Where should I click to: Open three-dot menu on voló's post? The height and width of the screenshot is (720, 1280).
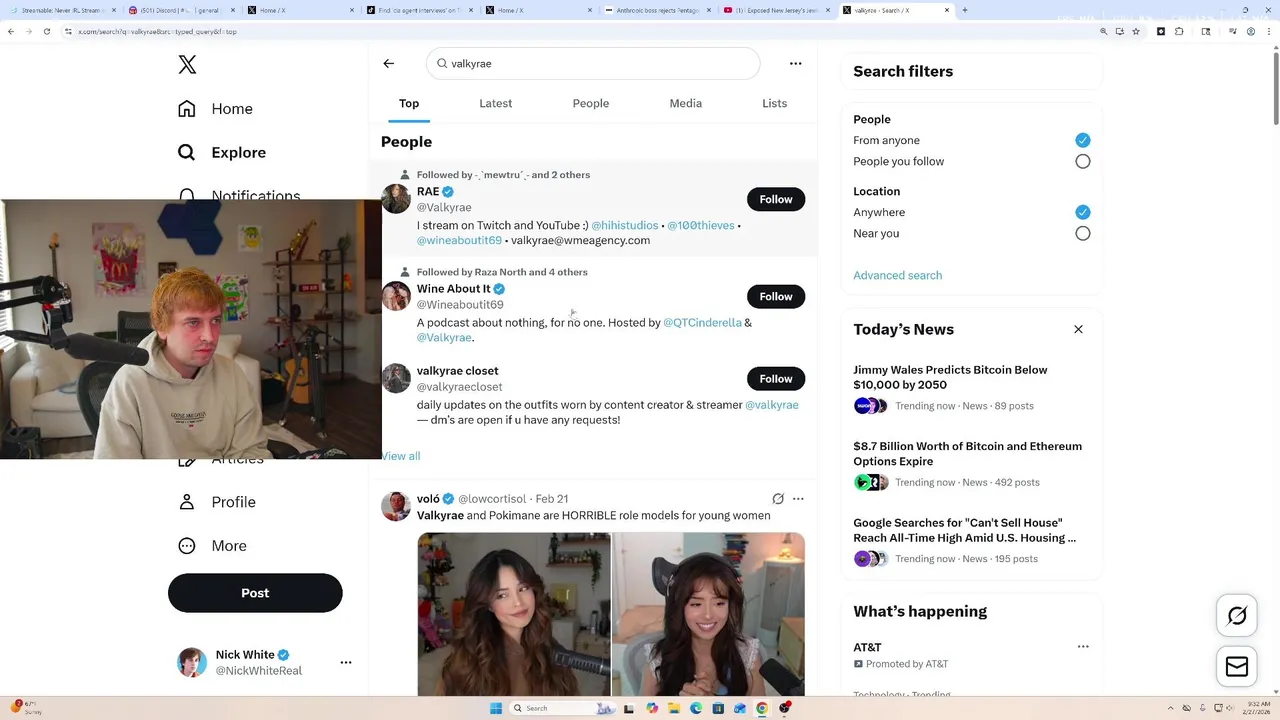(x=798, y=499)
